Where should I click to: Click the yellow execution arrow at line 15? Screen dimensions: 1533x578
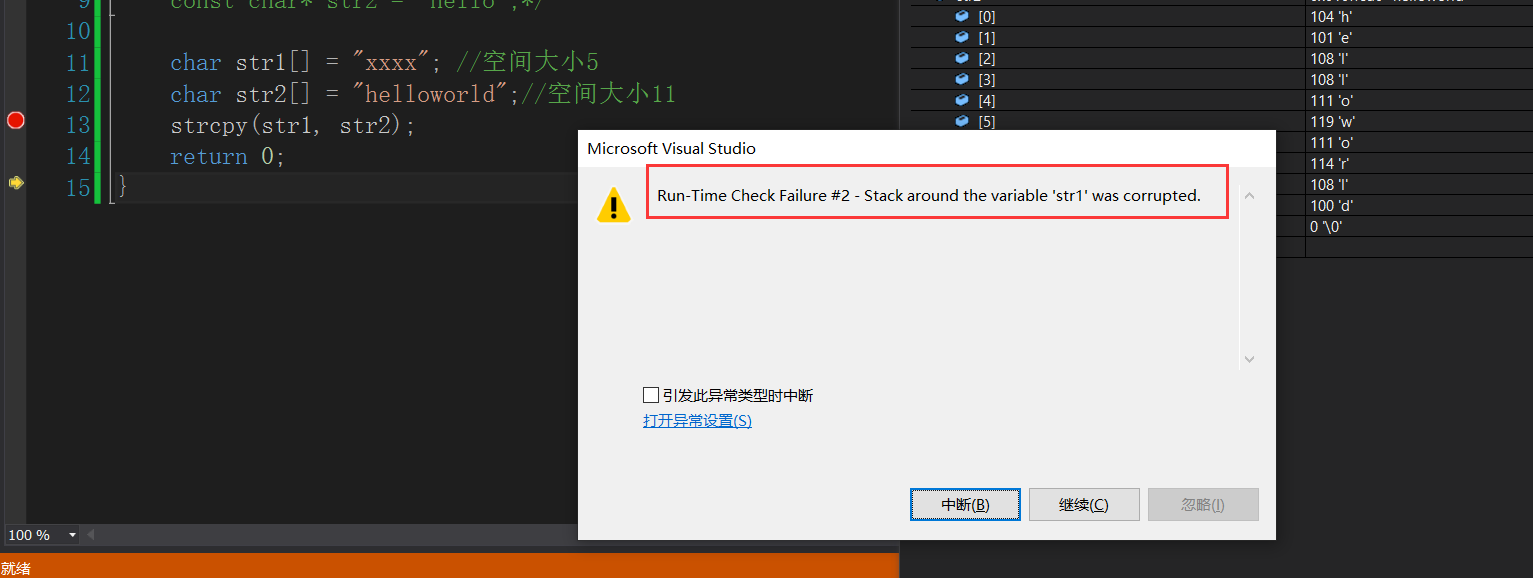click(16, 183)
